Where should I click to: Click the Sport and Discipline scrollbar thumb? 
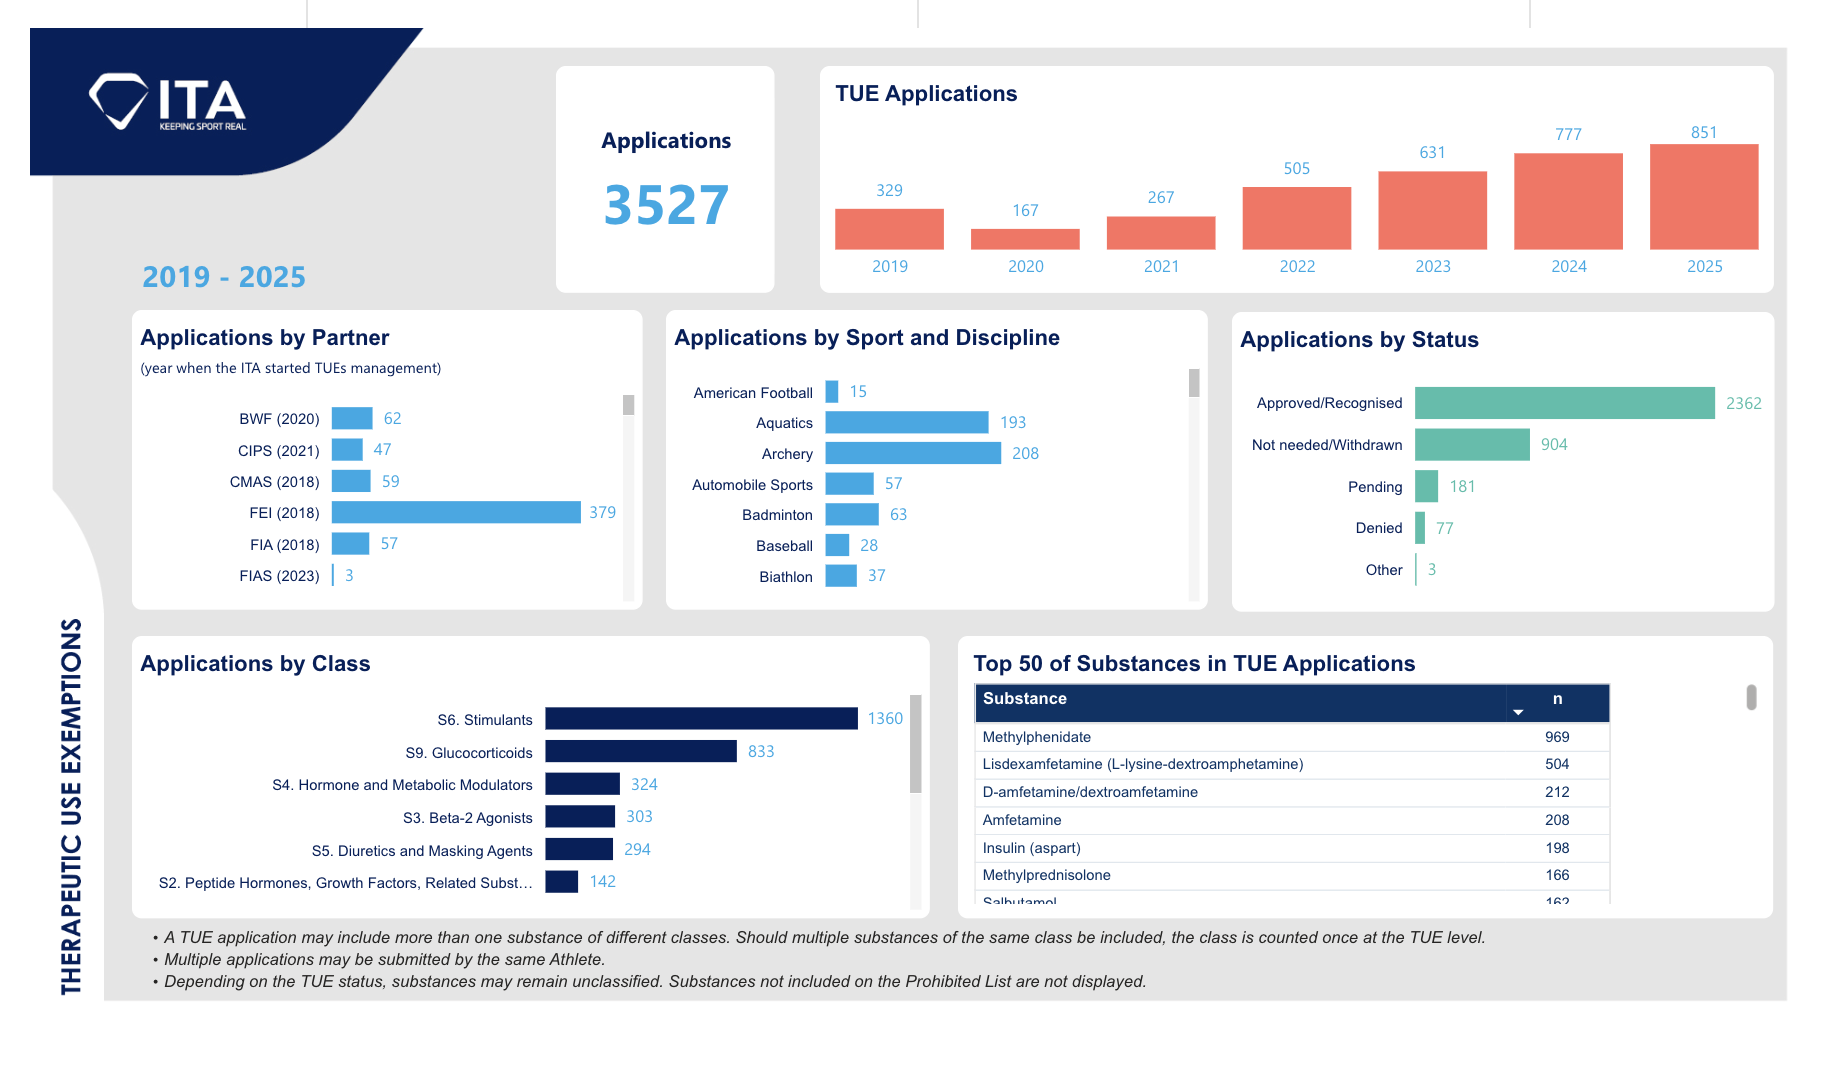click(x=1193, y=383)
